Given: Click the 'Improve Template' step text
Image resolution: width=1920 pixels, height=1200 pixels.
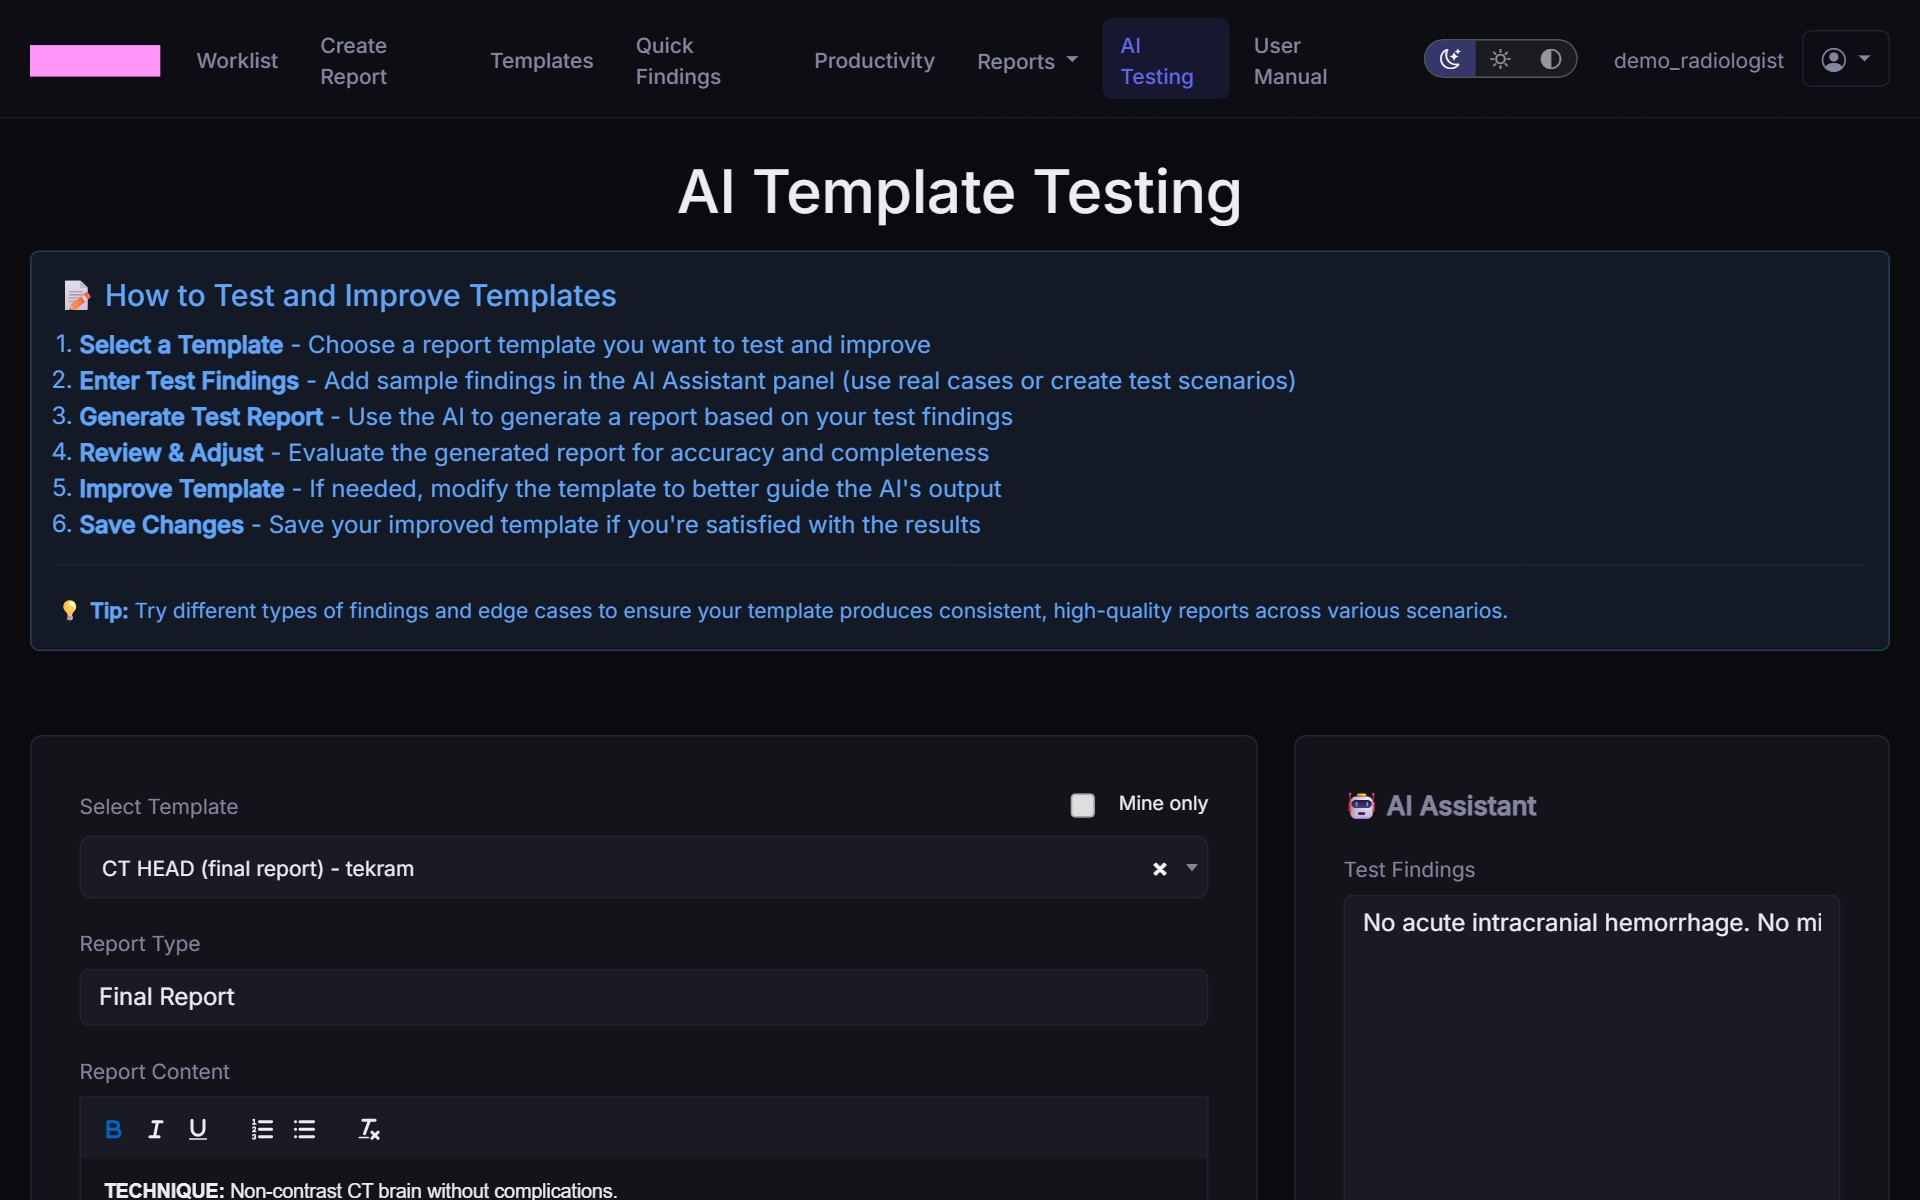Looking at the screenshot, I should 182,488.
